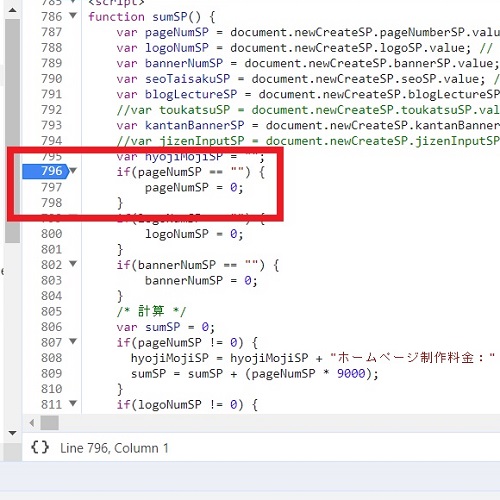Click the vertical scrollbar thumb

click(x=13, y=131)
